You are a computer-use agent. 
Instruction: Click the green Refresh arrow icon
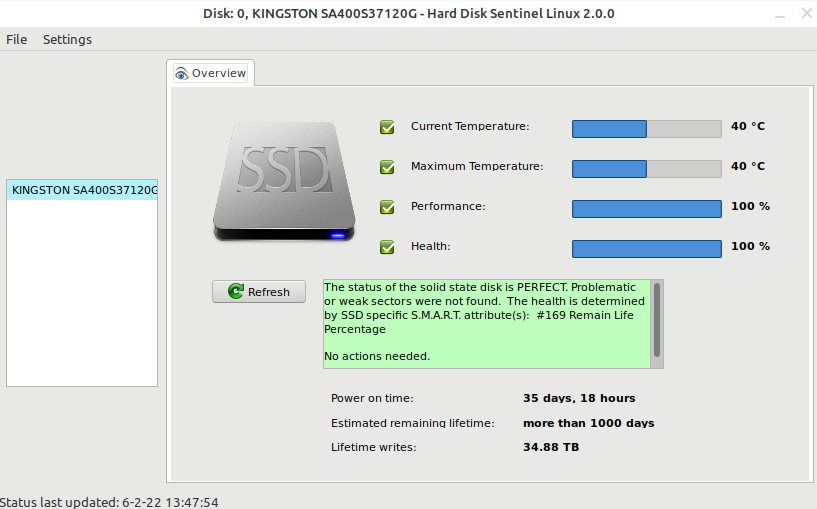tap(236, 291)
